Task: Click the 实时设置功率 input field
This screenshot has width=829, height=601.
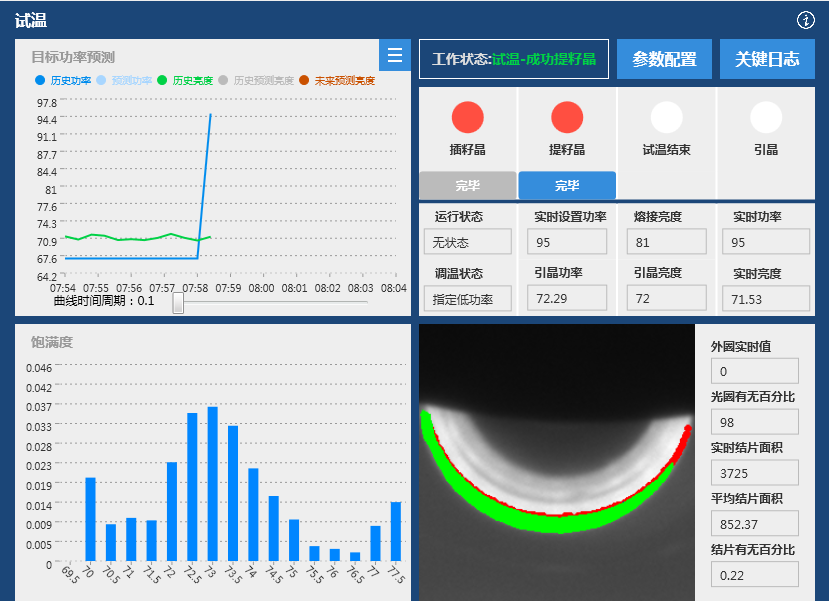Action: click(566, 242)
